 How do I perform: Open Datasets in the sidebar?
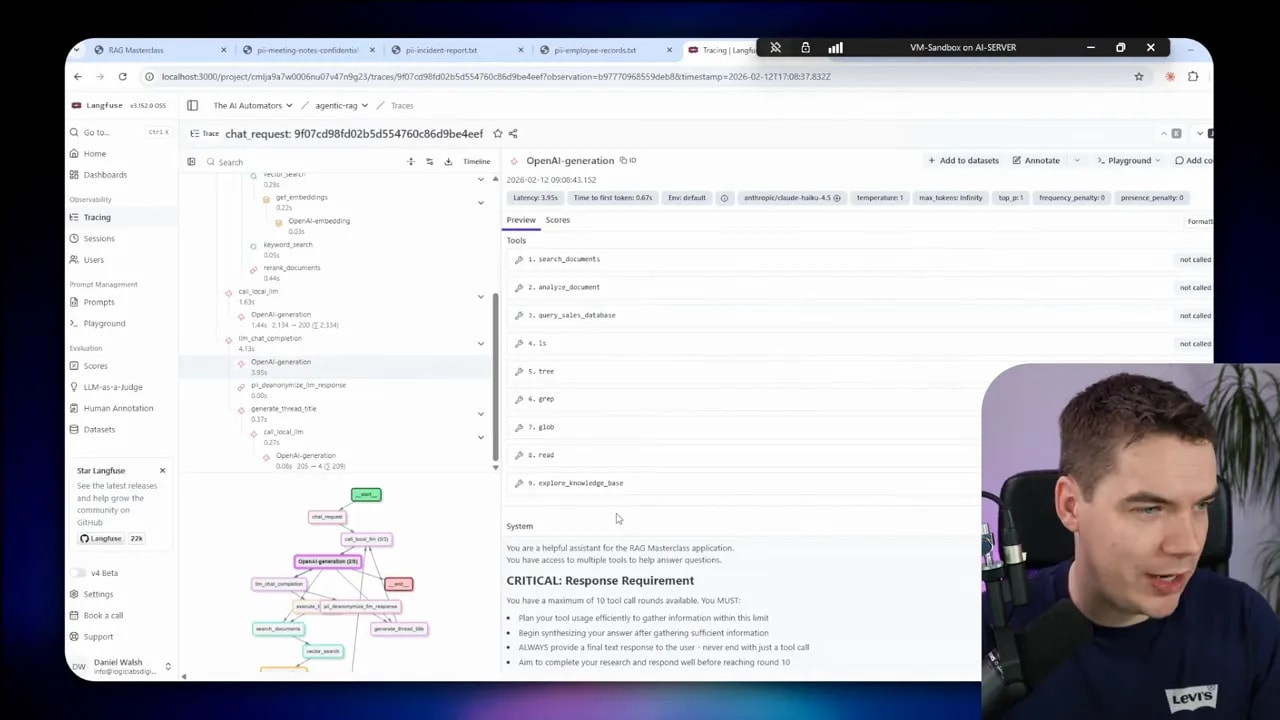tap(99, 429)
